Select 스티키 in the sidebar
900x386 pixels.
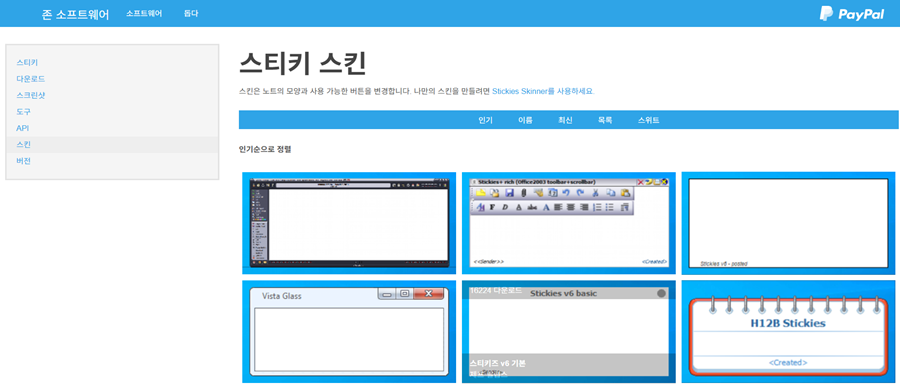27,62
